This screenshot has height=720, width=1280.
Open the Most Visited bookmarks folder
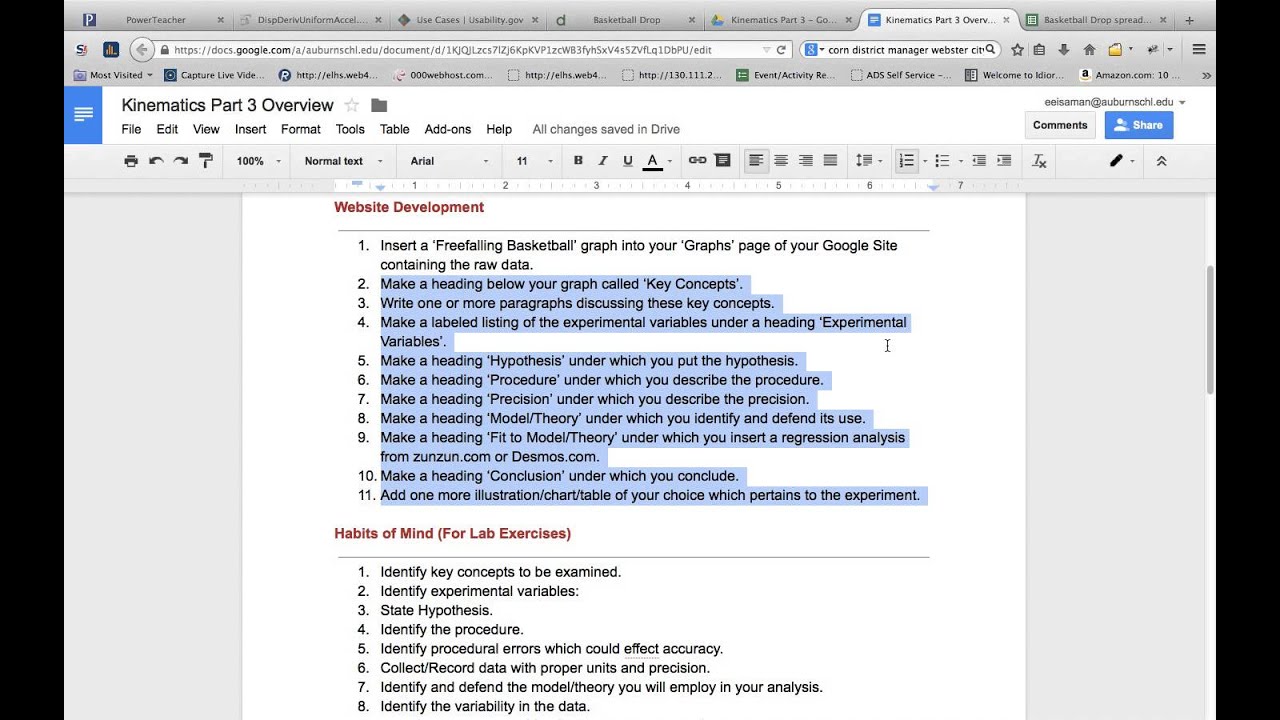click(x=113, y=75)
